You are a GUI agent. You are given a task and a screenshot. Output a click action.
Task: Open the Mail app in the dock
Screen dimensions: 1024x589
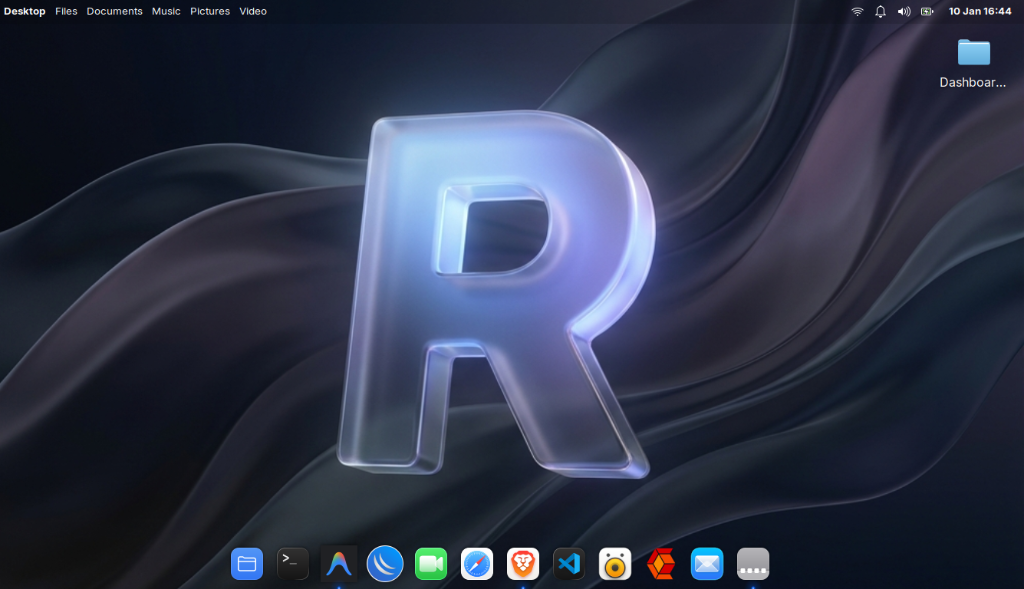707,563
